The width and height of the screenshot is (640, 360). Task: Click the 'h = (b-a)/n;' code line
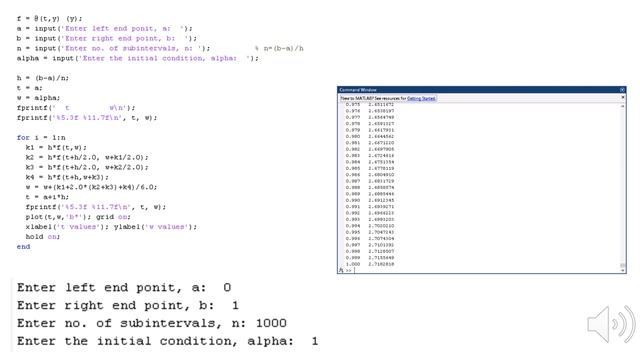pos(43,78)
